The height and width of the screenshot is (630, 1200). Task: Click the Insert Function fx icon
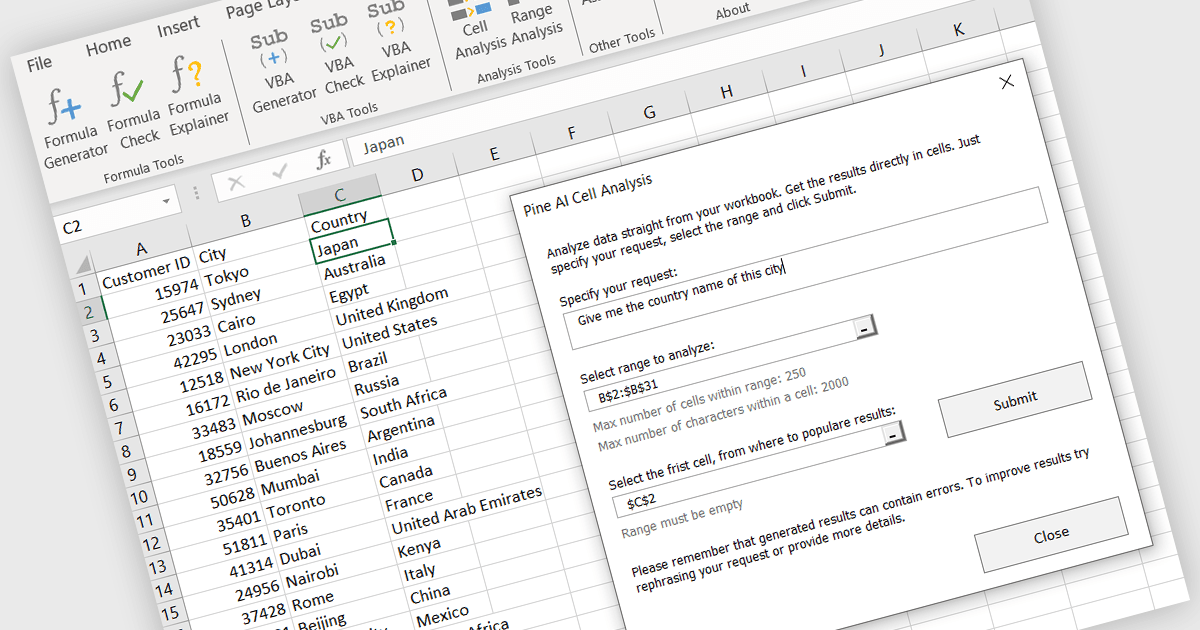coord(323,160)
